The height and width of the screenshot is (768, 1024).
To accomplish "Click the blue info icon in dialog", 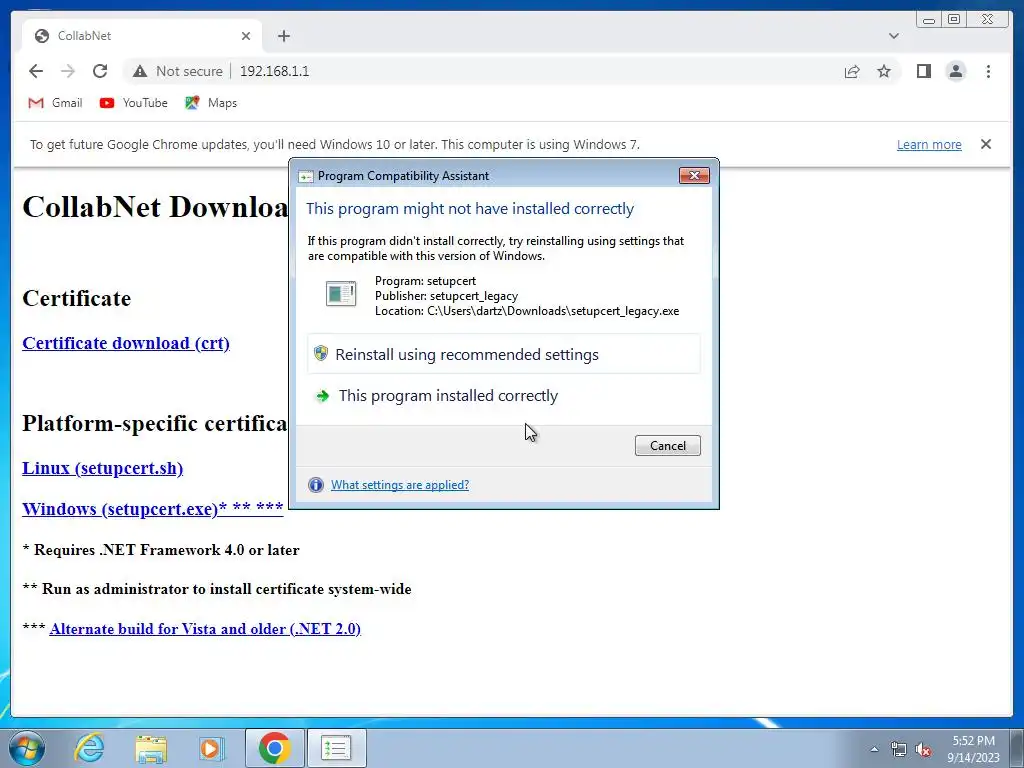I will coord(316,485).
